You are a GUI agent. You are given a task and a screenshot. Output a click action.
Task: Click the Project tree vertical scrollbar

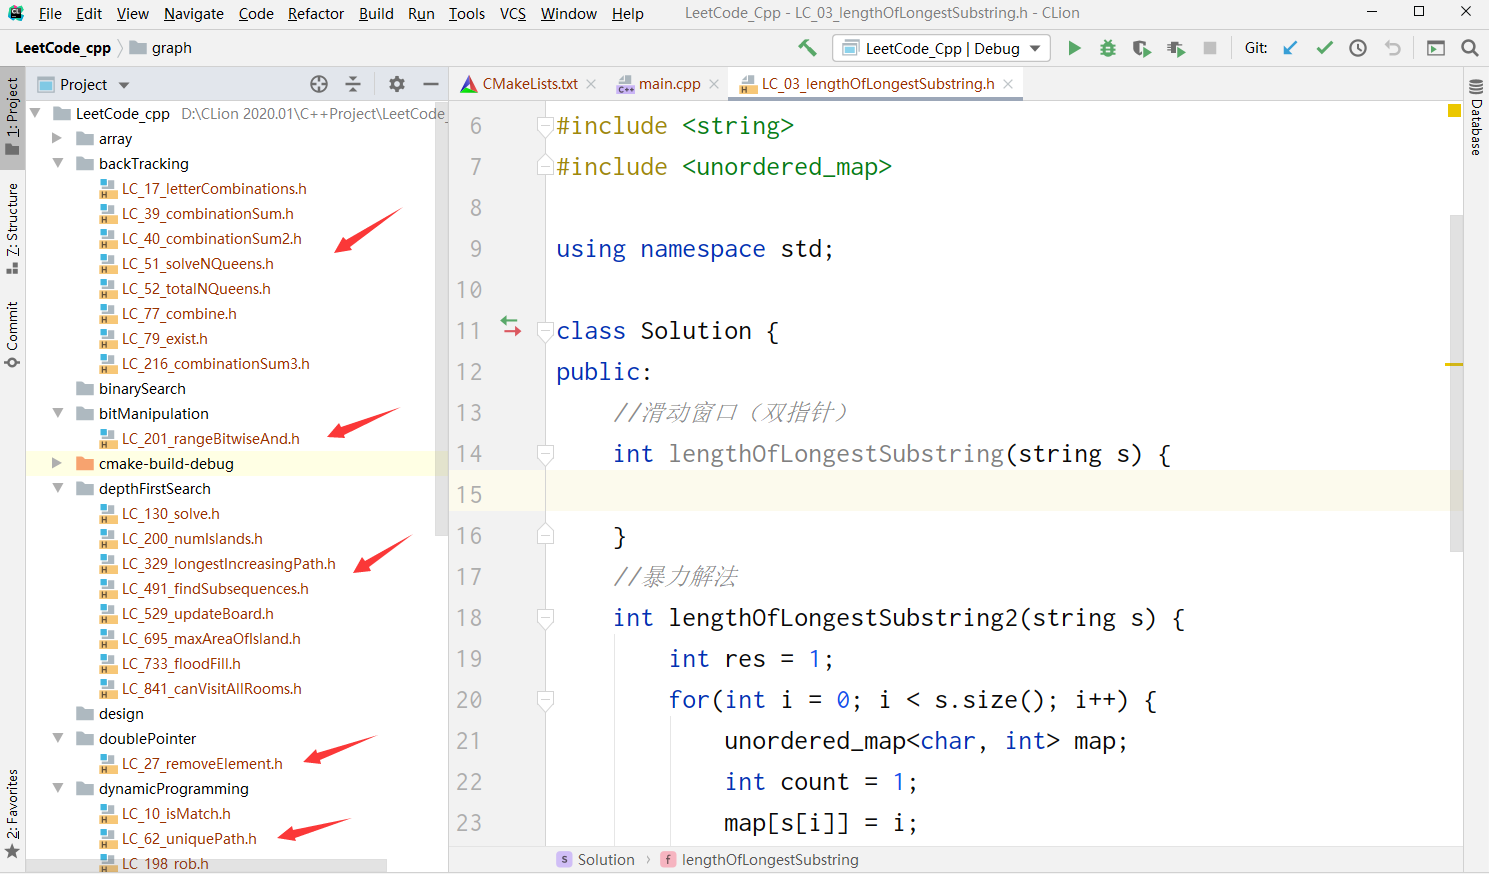coord(441,318)
